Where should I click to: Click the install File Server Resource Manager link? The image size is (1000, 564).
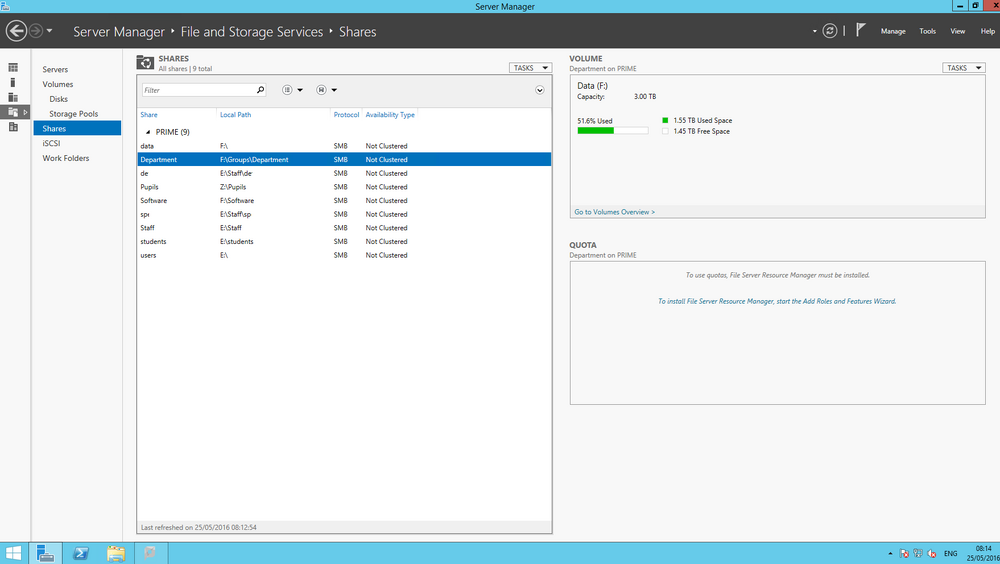(777, 301)
